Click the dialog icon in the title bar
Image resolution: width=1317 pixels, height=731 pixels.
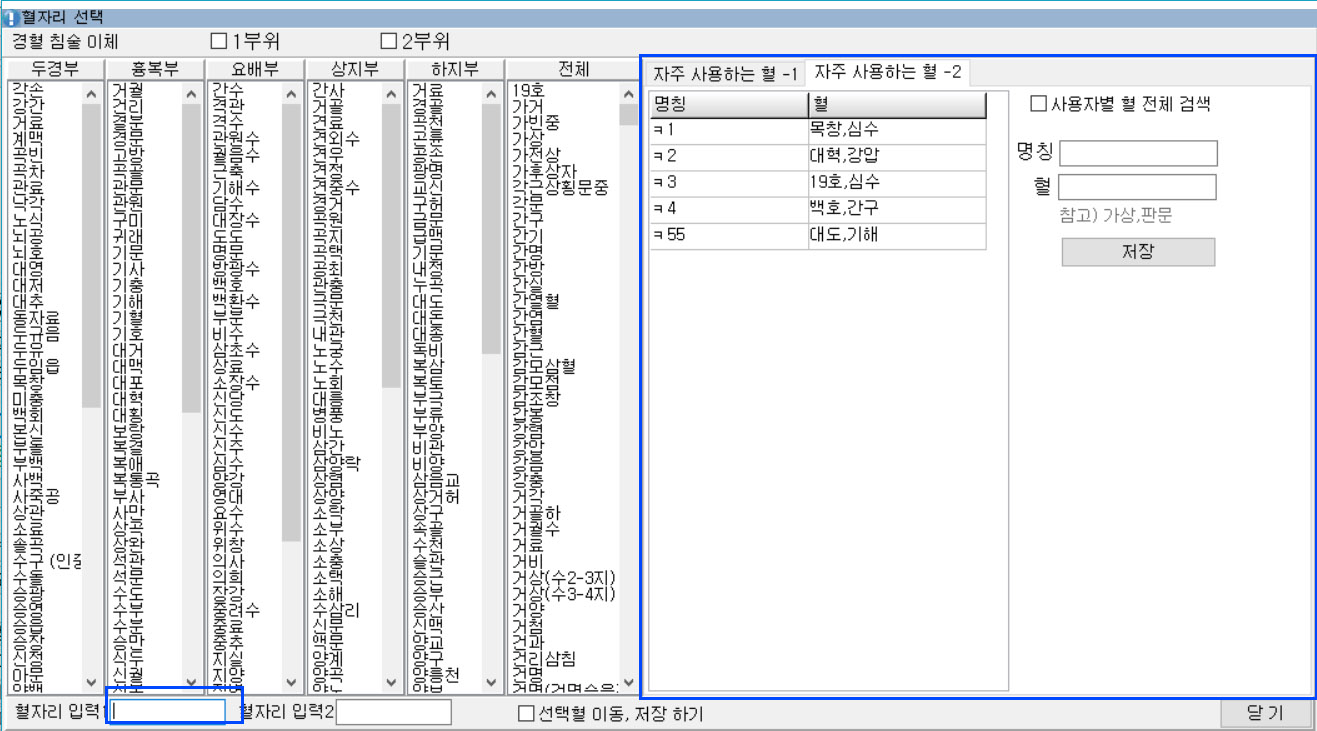[10, 17]
